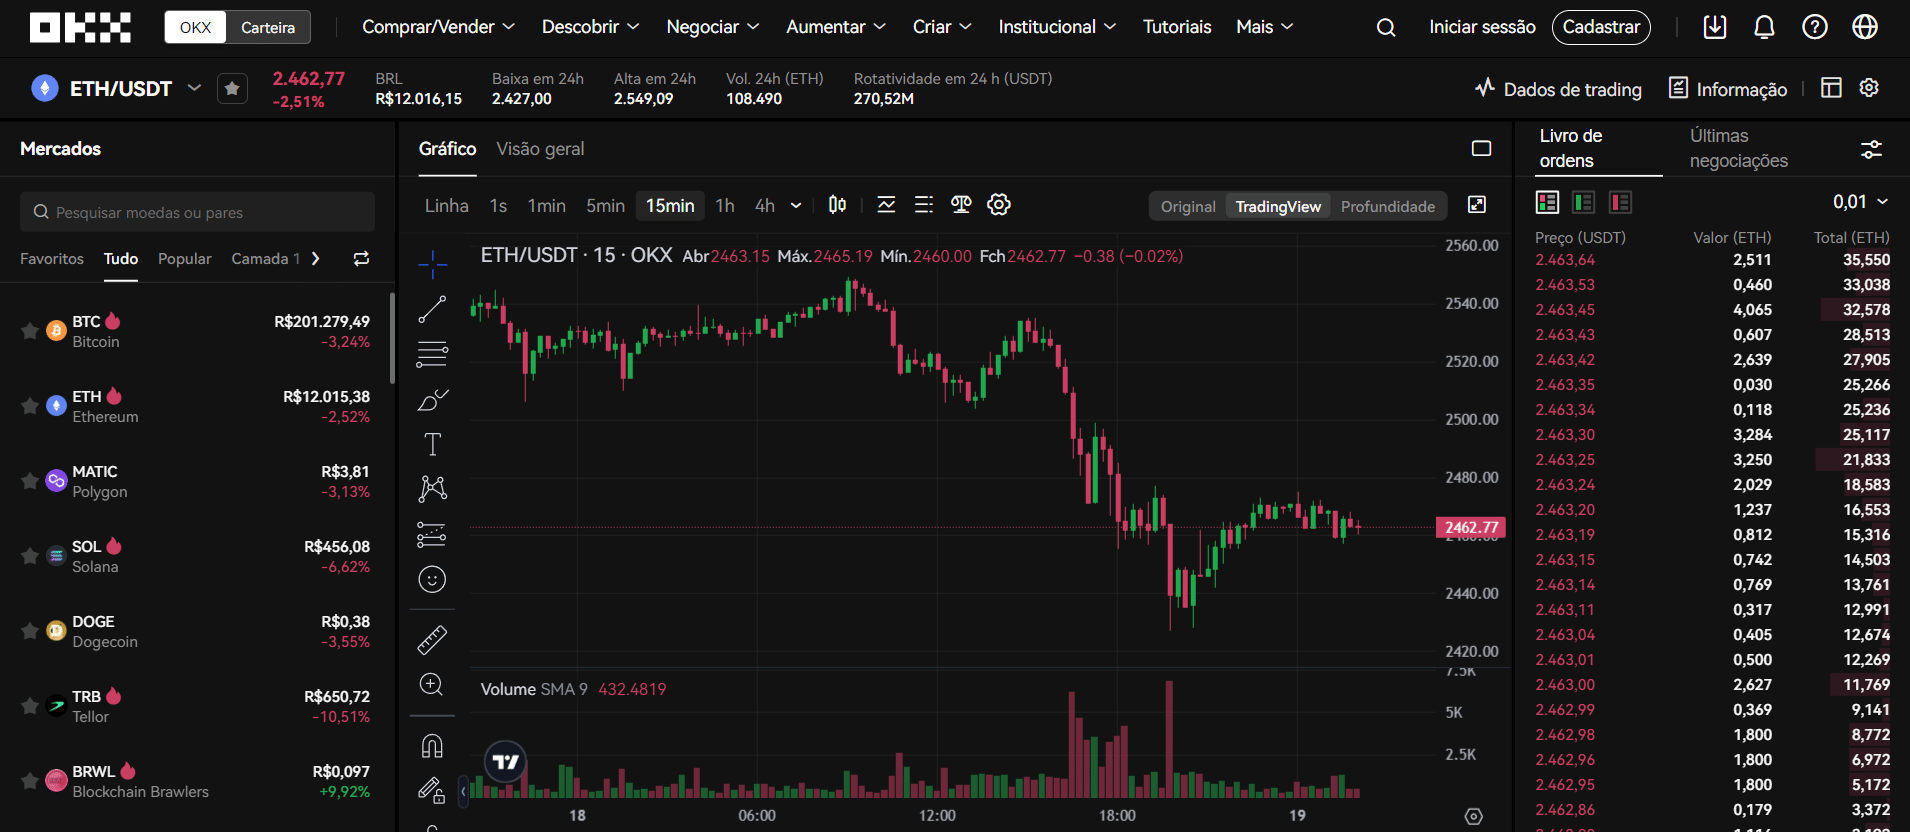Screen dimensions: 1910x832
Task: Click the compare scales icon
Action: [x=961, y=205]
